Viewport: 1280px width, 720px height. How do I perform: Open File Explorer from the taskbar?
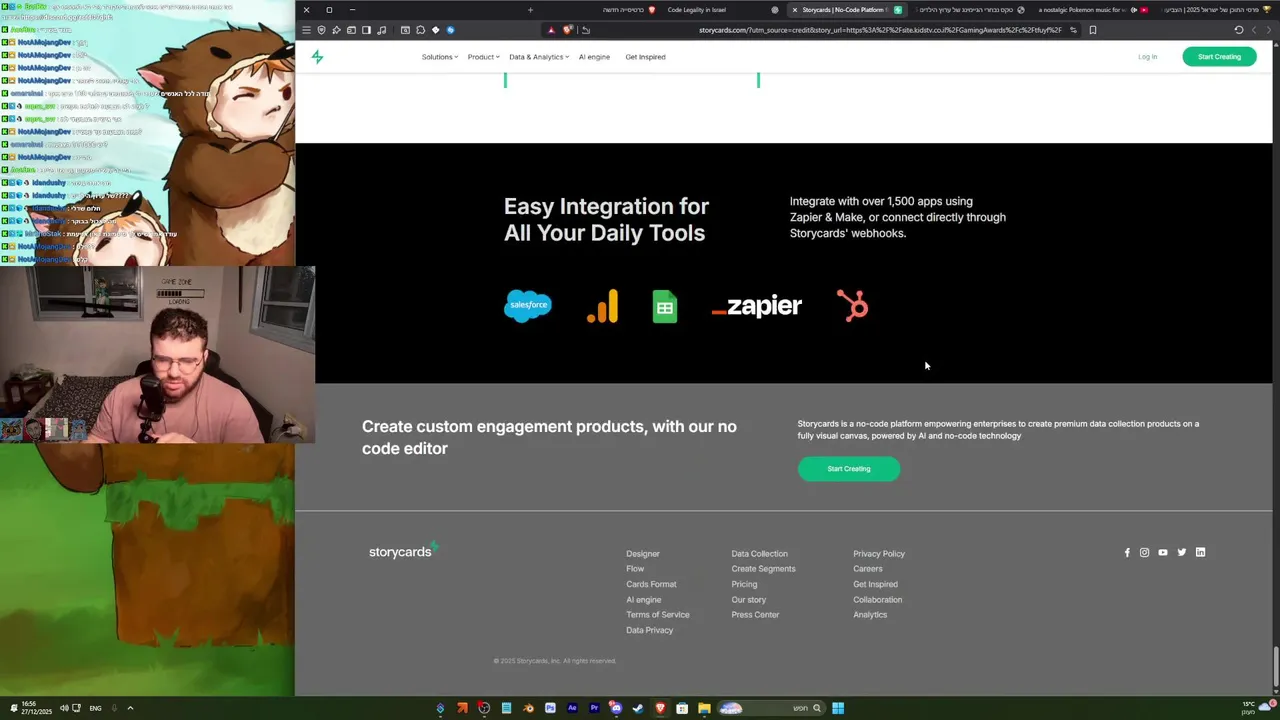[x=704, y=708]
